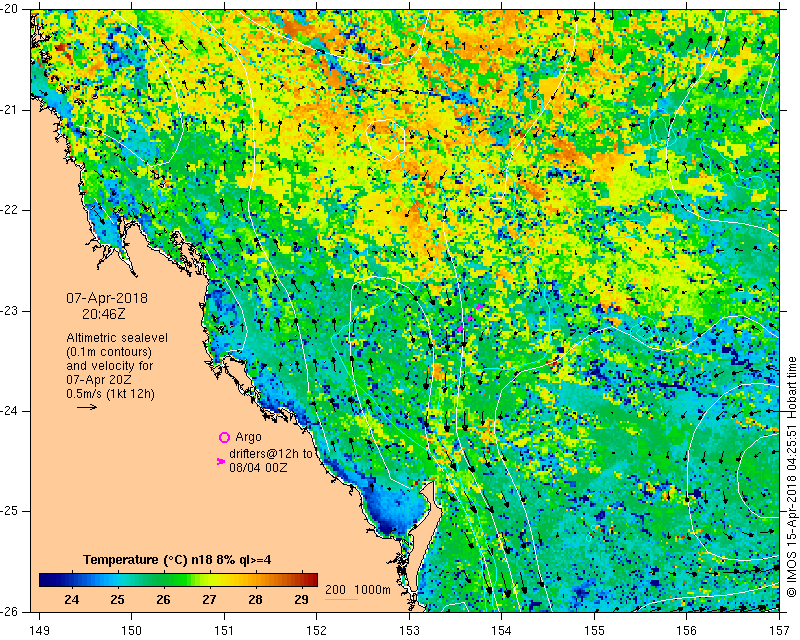Click the latitude axis label '-22'
This screenshot has height=640, width=800.
(10, 210)
